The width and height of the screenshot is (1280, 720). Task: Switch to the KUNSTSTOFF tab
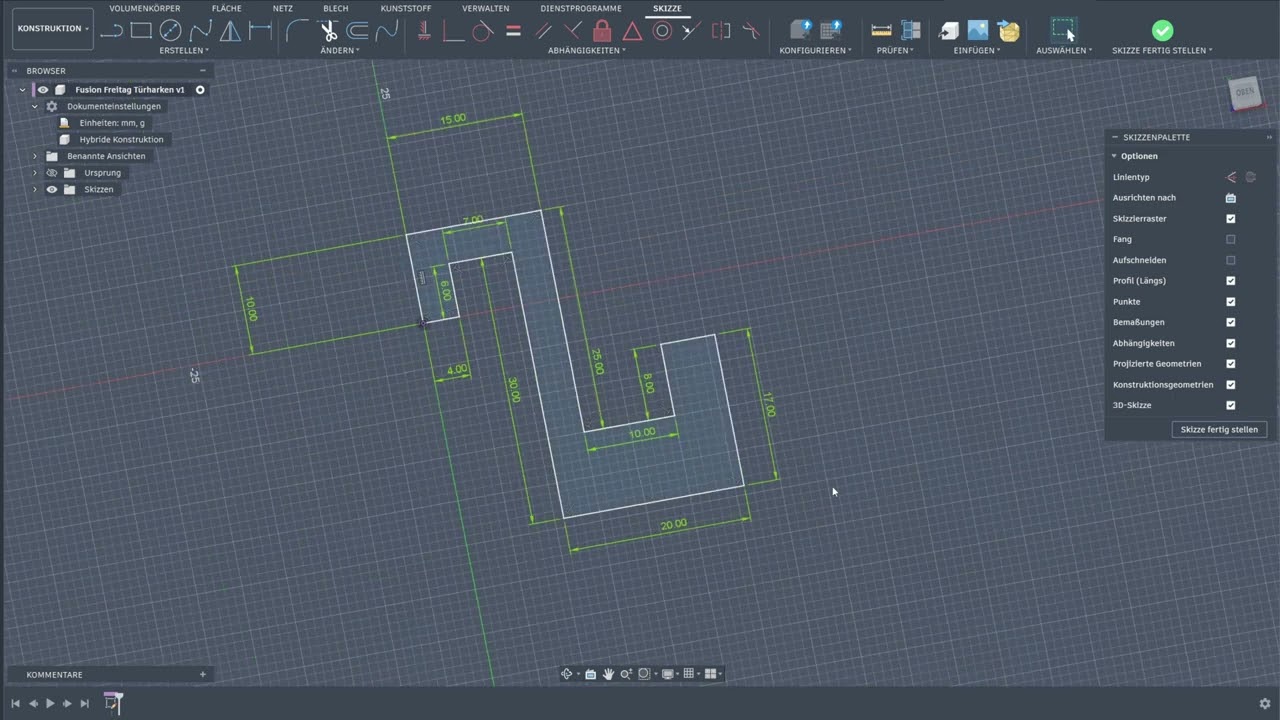coord(406,8)
